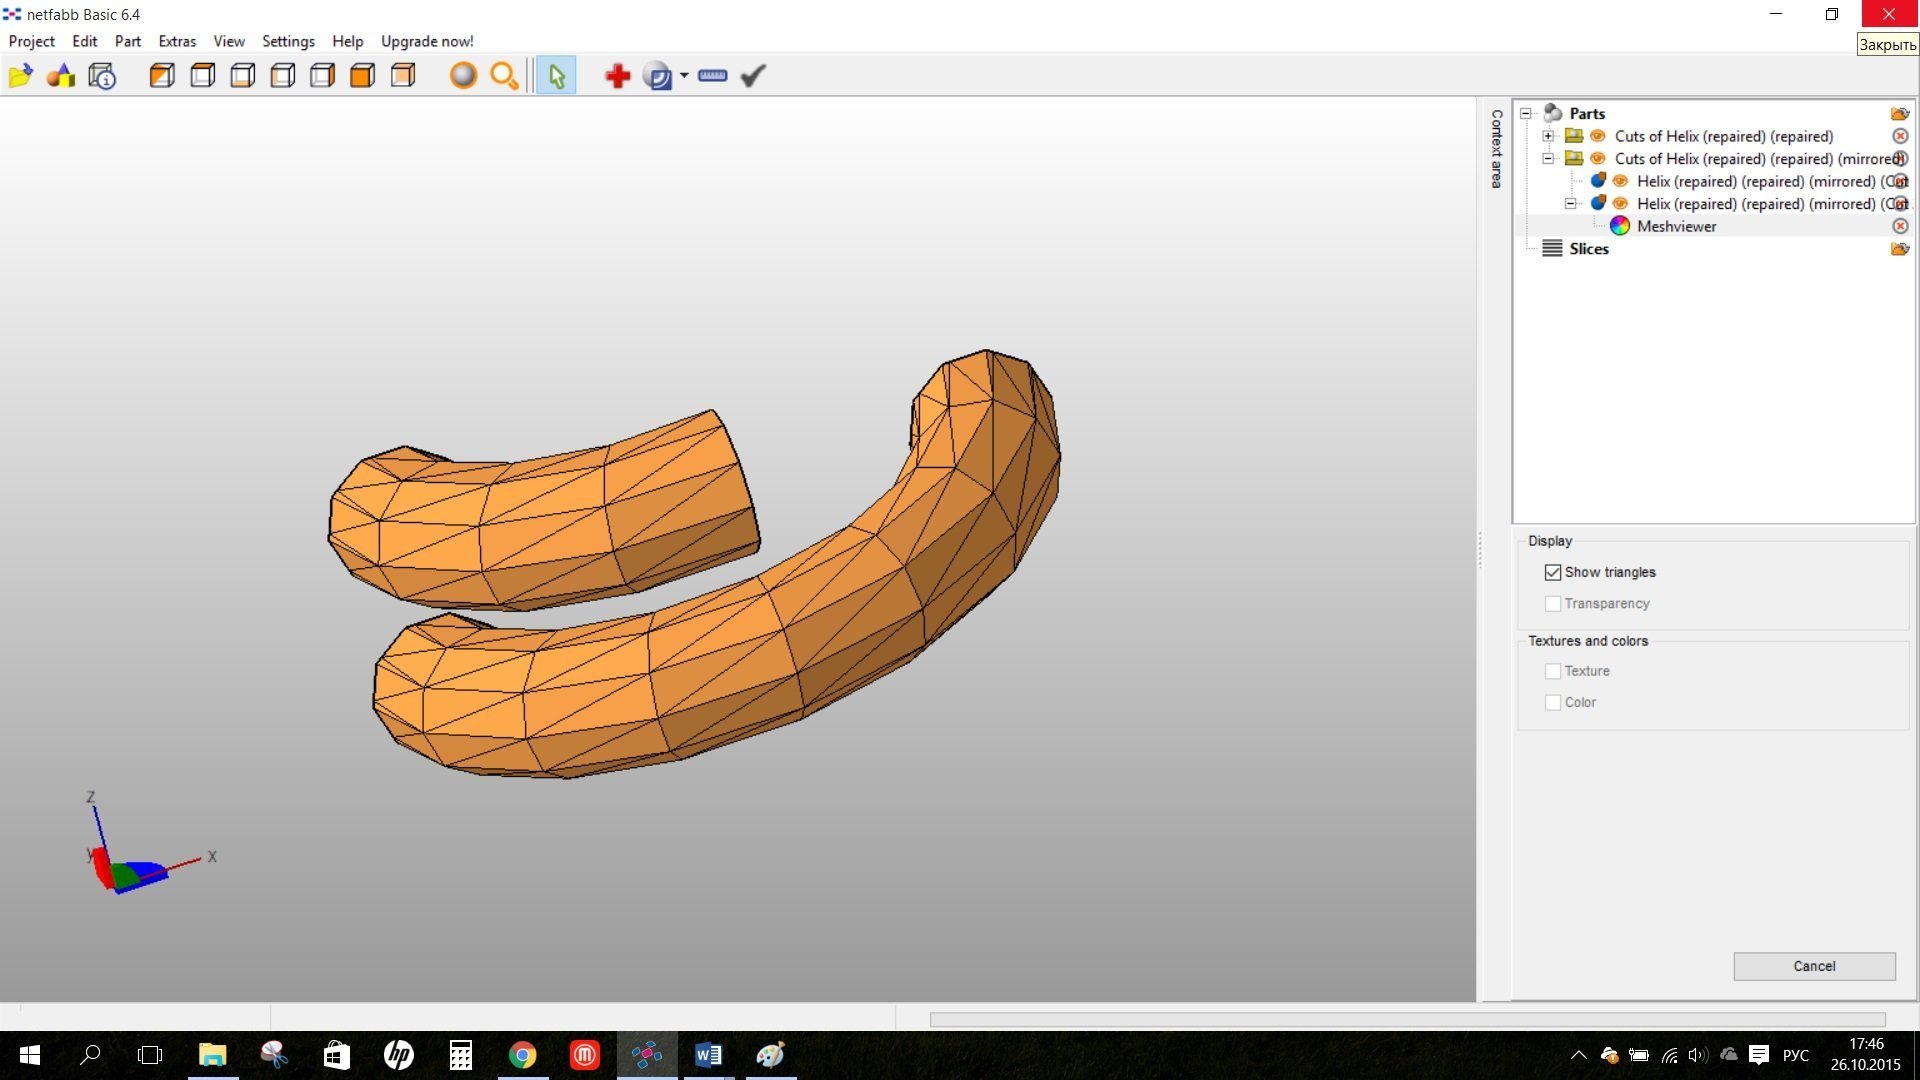Collapse the Parts tree node
This screenshot has height=1080, width=1920.
coord(1526,113)
